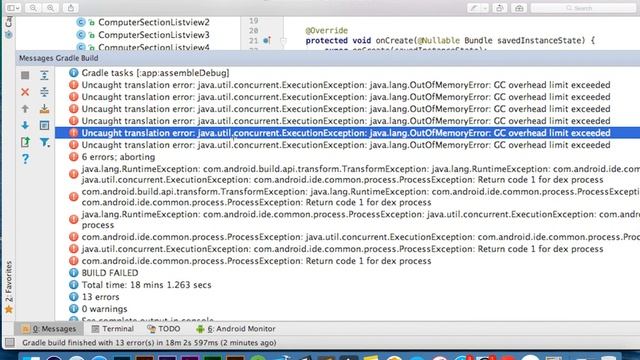This screenshot has height=360, width=640.
Task: Focus the Search field in the window toolbar
Action: tap(583, 8)
